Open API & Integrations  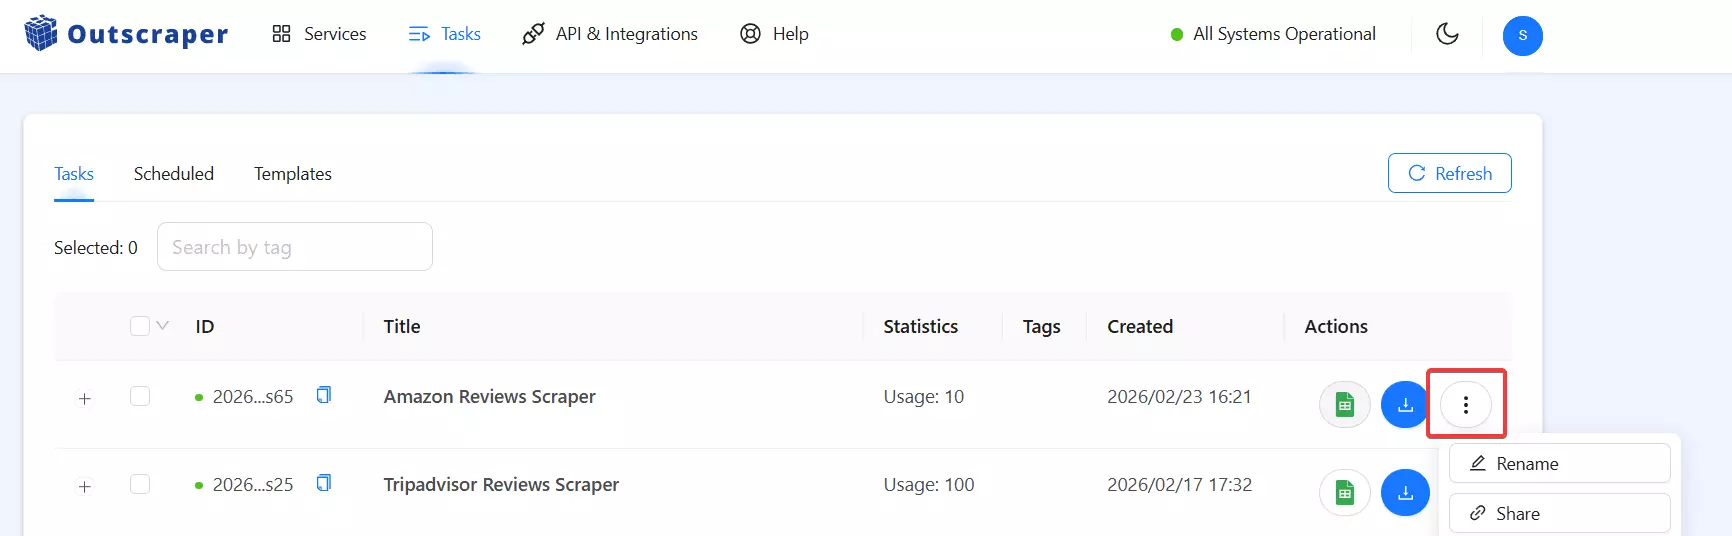pos(610,34)
